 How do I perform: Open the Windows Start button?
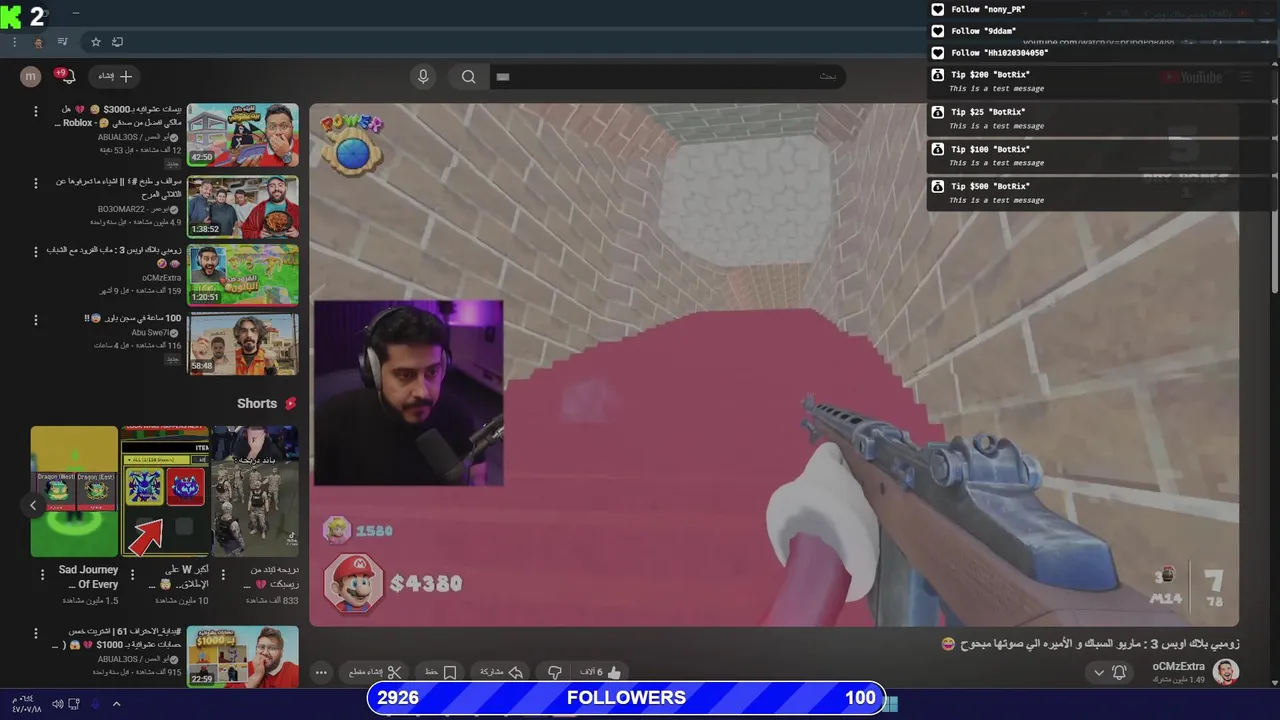click(889, 704)
